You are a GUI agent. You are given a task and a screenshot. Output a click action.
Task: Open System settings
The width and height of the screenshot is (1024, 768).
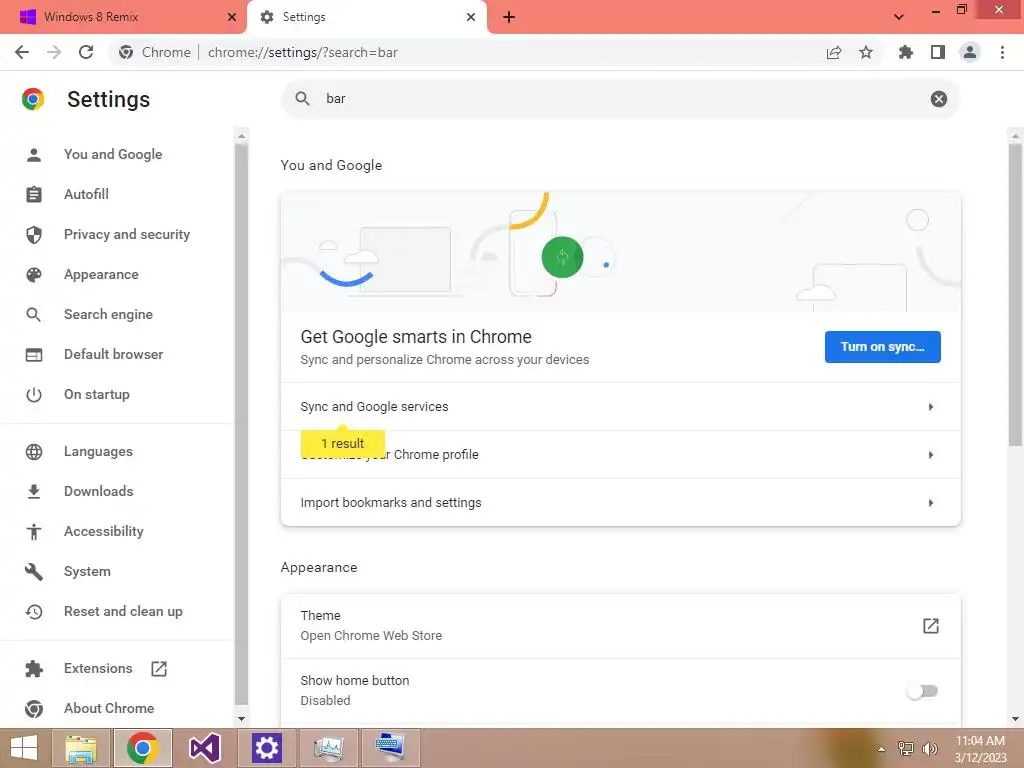[87, 571]
